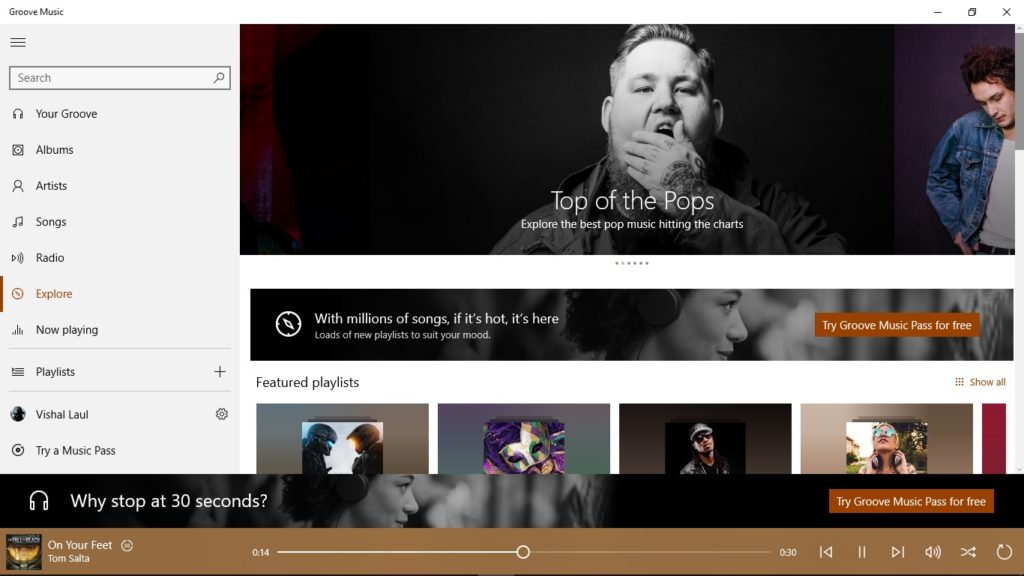
Task: Go to the Albums page
Action: (54, 150)
